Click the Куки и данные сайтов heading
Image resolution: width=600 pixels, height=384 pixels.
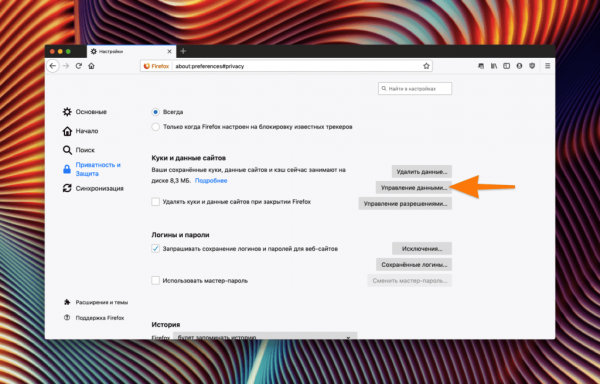click(189, 158)
